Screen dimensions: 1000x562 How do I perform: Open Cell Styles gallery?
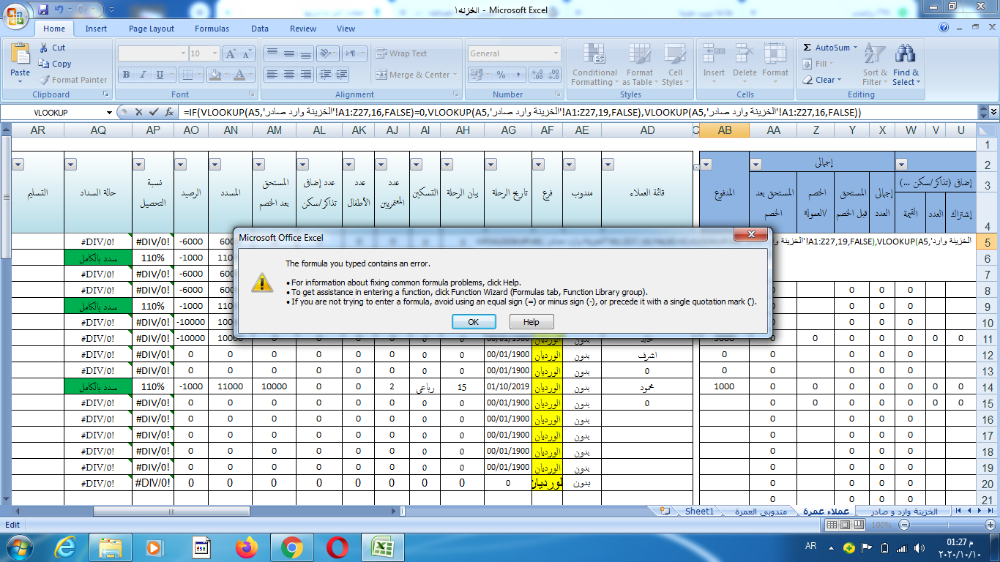(x=675, y=64)
